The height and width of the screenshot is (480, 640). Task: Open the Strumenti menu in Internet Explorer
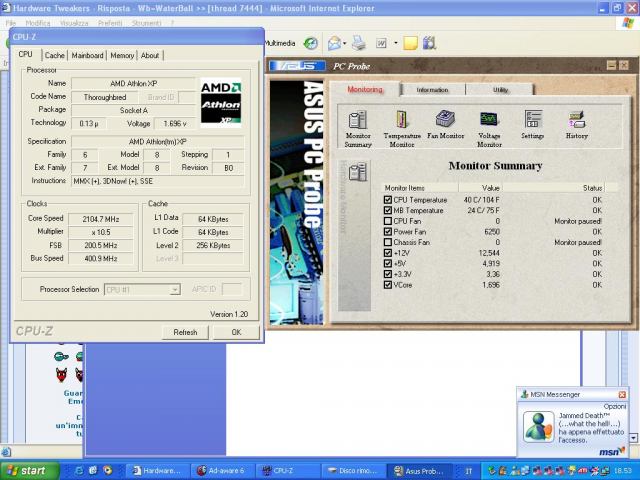coord(146,23)
